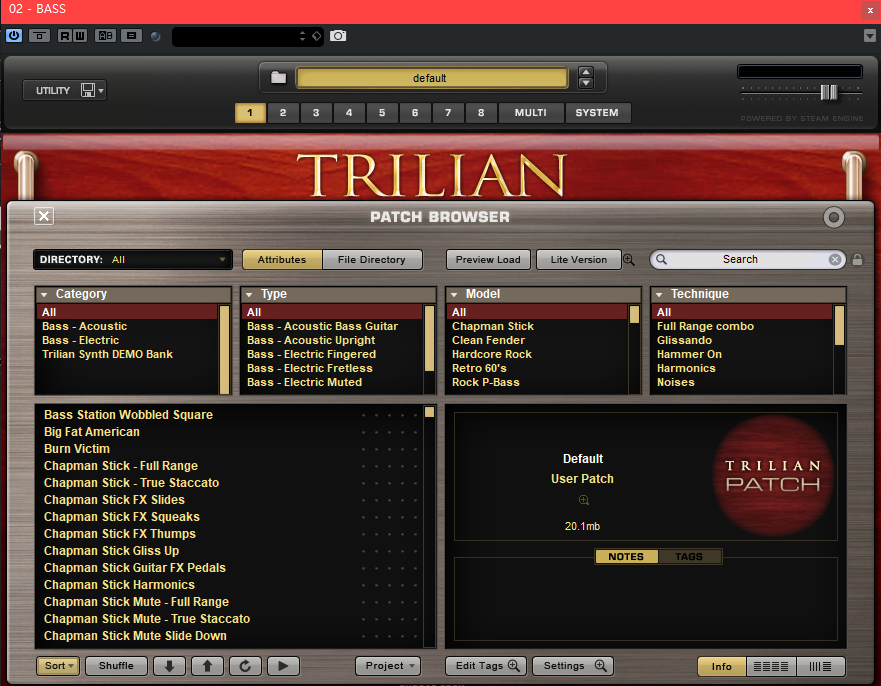881x686 pixels.
Task: Open the Project dropdown
Action: [387, 665]
